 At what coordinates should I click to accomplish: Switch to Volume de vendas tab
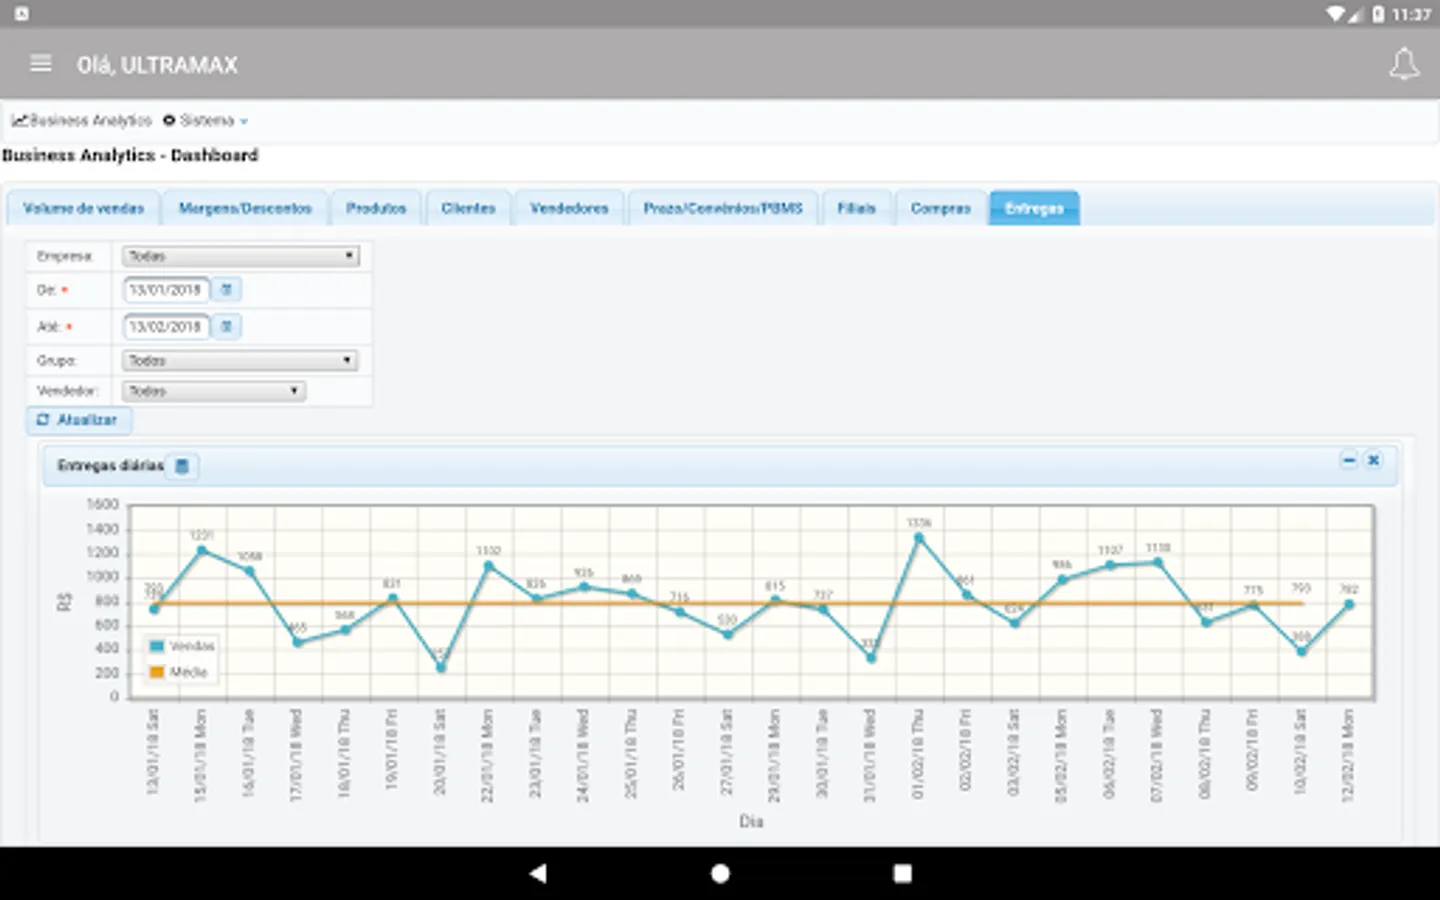(x=83, y=208)
